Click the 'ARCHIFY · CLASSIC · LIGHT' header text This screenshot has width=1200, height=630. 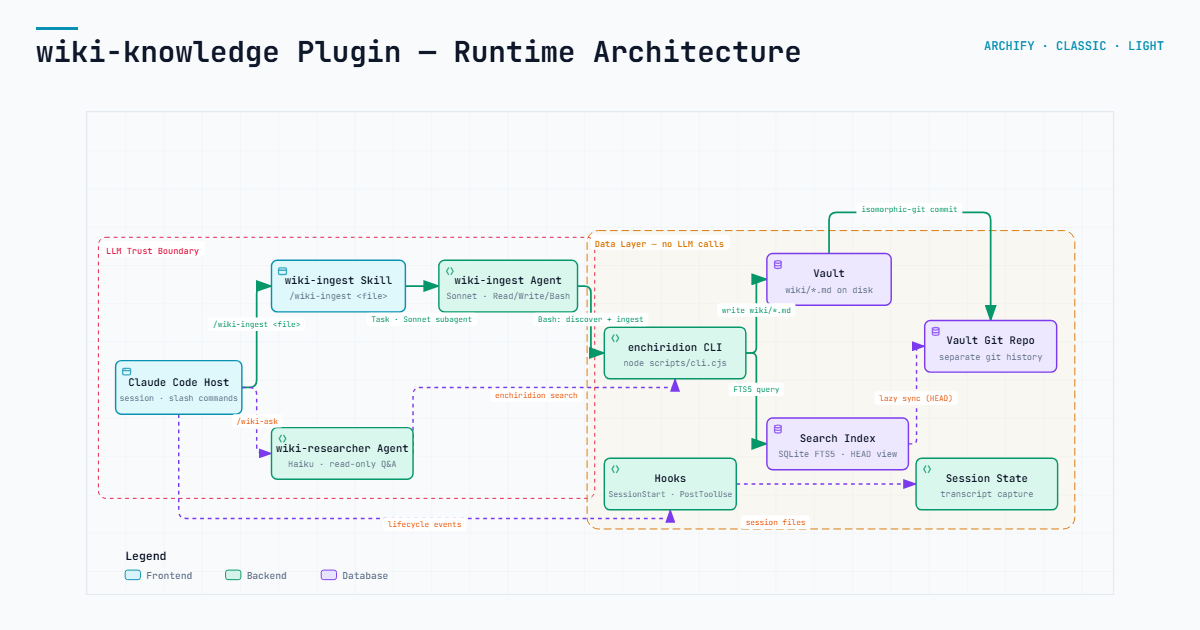tap(1074, 46)
